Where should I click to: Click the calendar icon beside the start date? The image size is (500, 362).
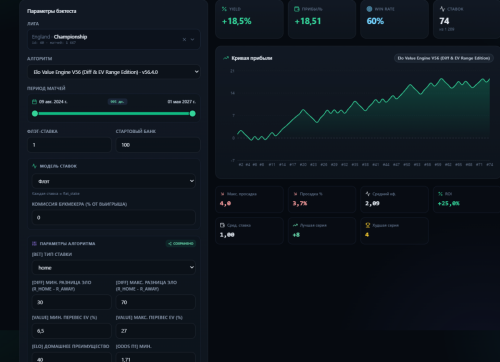(x=34, y=102)
